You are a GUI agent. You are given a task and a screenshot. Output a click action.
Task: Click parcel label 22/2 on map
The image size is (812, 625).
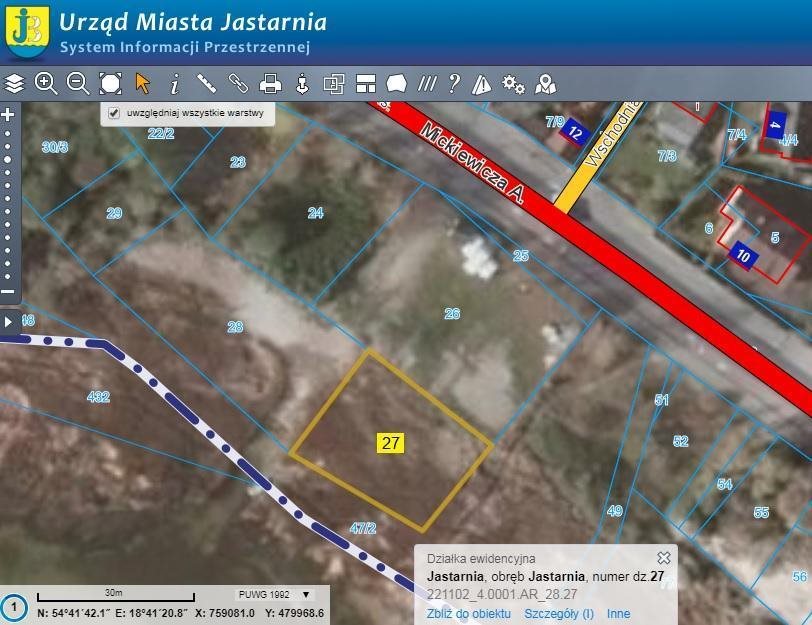click(x=161, y=134)
